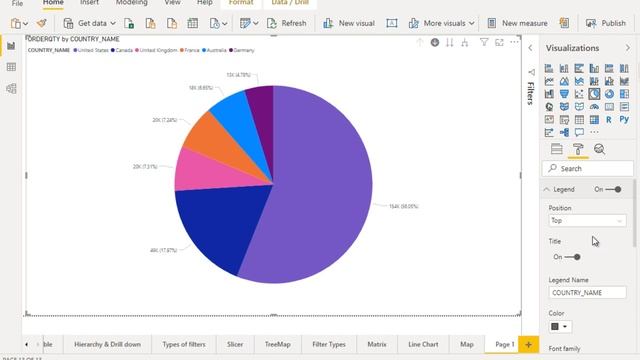Select the clustered column chart visual
Screen dimensions: 640x360
pyautogui.click(x=594, y=68)
